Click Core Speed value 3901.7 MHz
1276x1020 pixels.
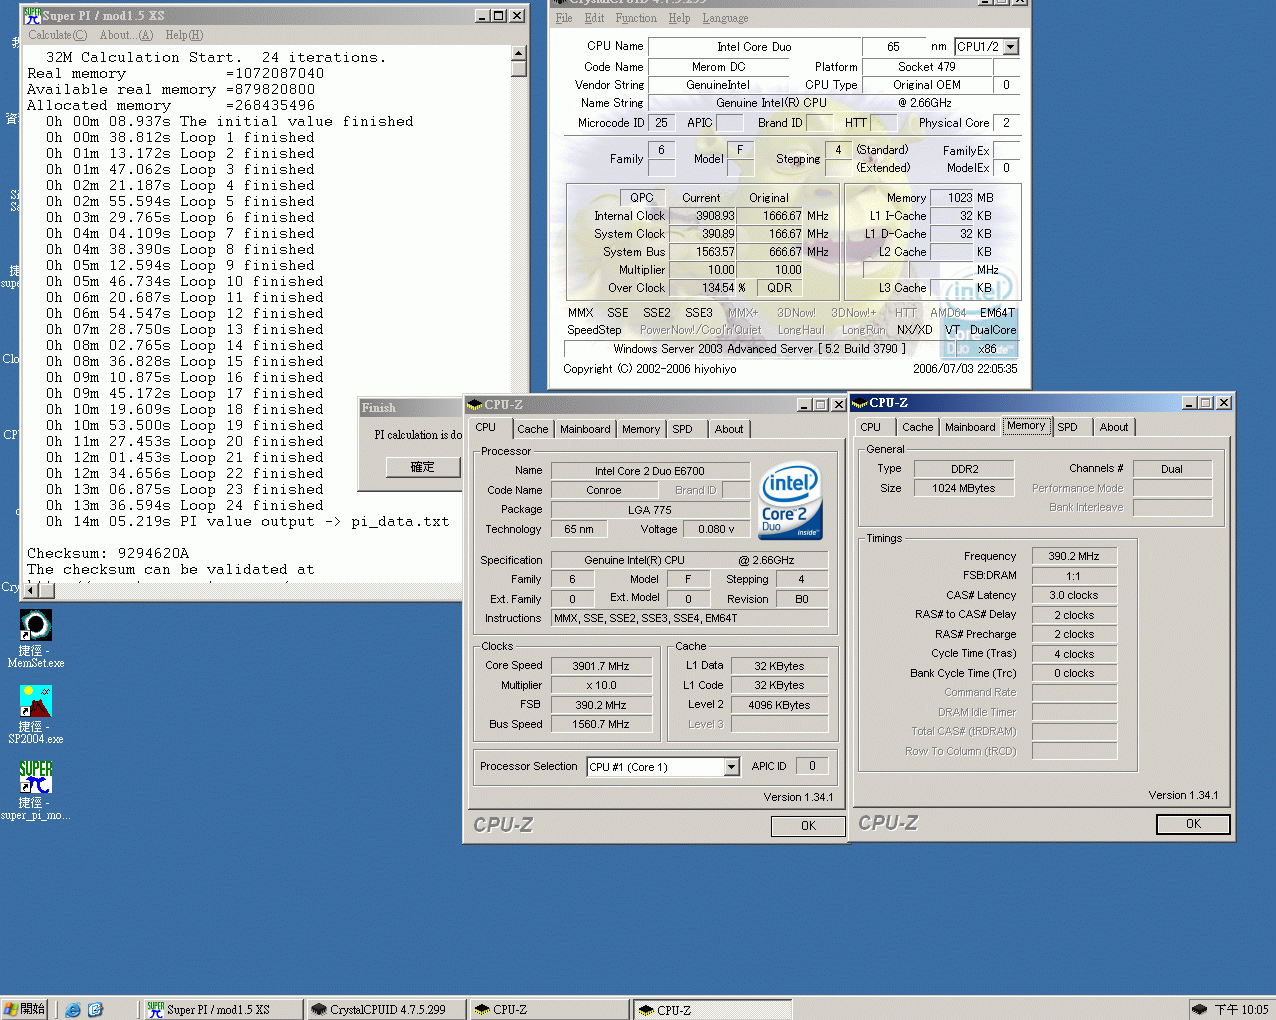(601, 666)
